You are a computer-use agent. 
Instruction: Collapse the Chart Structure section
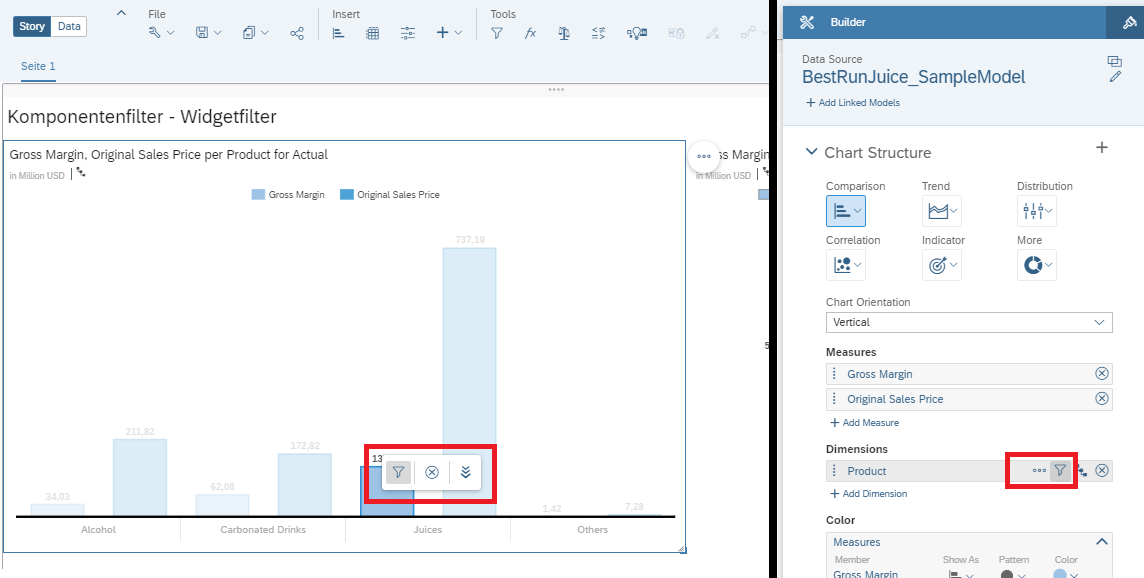pos(811,152)
